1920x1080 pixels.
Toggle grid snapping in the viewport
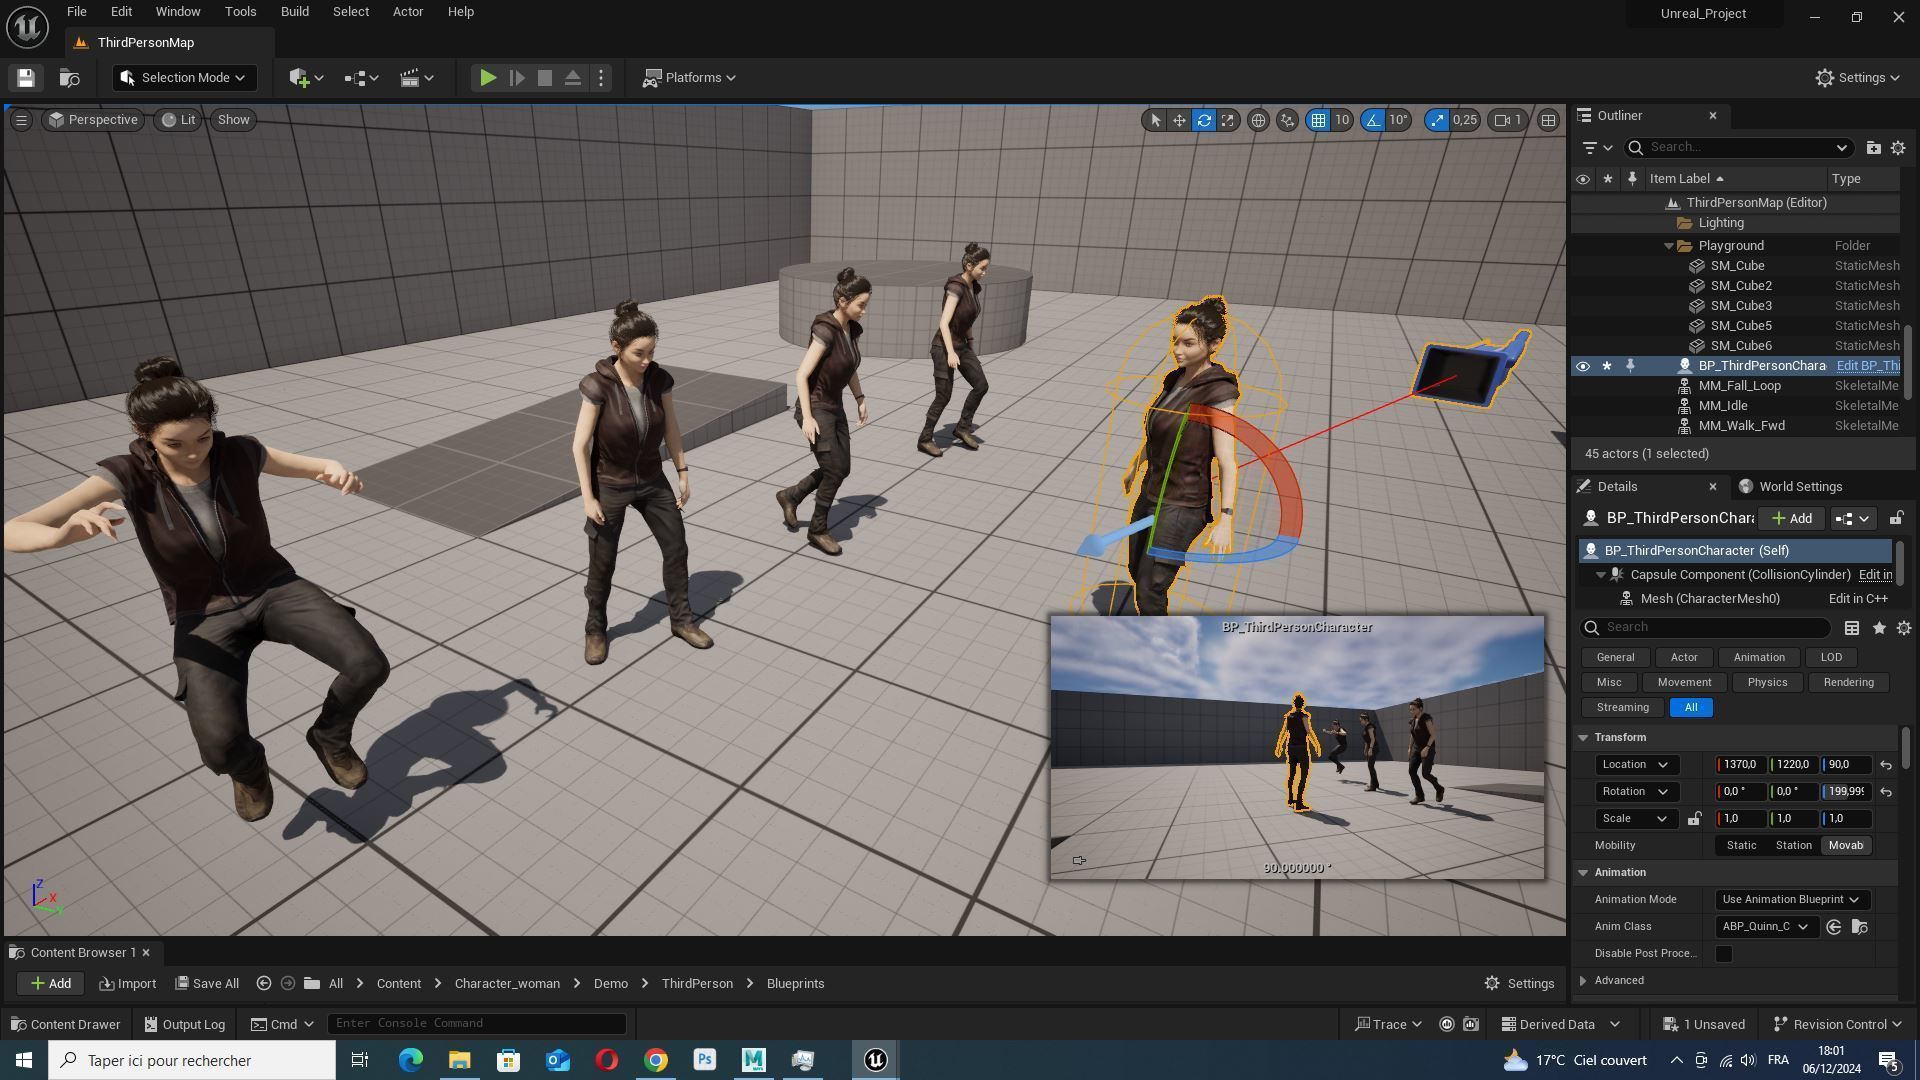point(1318,120)
